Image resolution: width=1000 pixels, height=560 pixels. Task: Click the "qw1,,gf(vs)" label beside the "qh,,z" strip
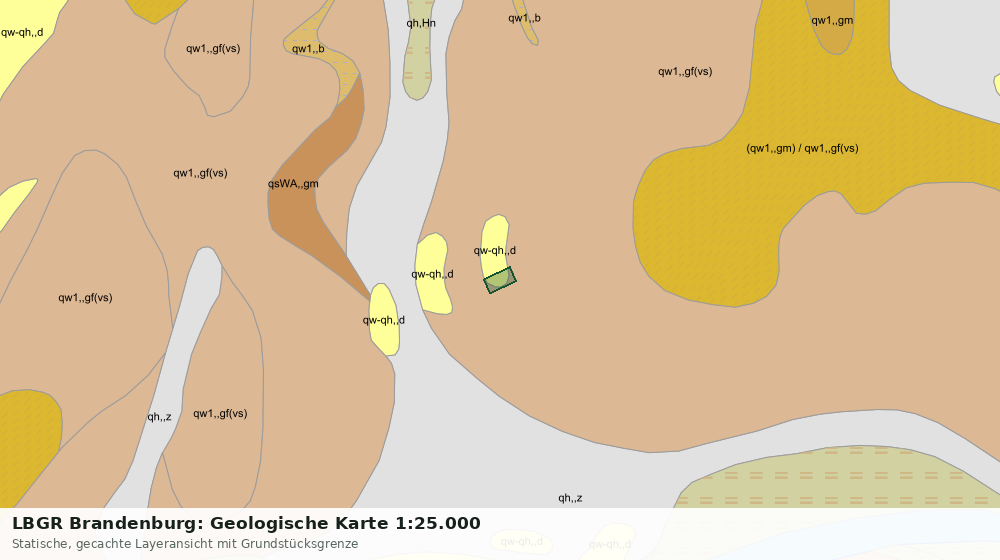(220, 413)
